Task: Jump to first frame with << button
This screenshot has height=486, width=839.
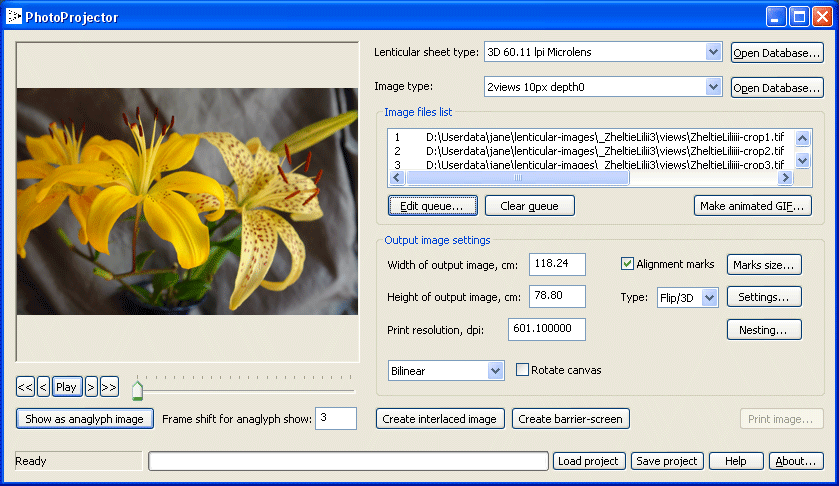Action: [x=25, y=387]
